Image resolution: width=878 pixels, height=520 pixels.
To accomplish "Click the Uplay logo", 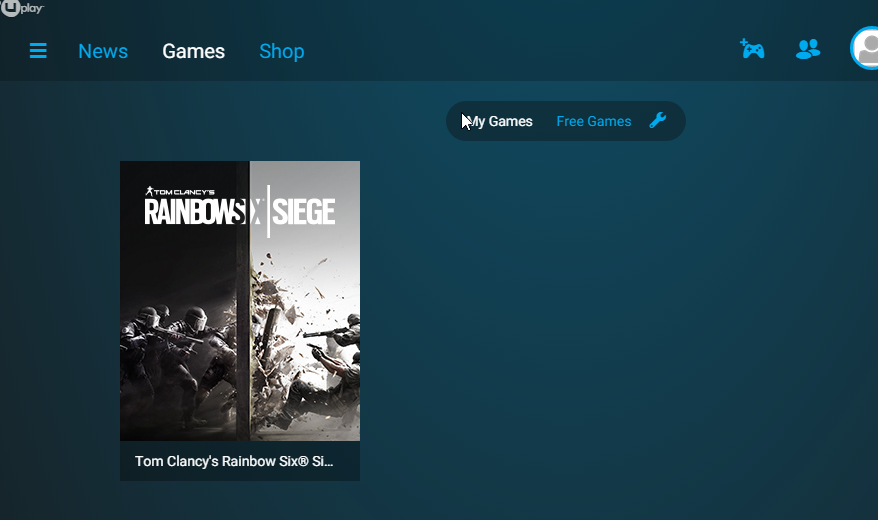I will 22,8.
